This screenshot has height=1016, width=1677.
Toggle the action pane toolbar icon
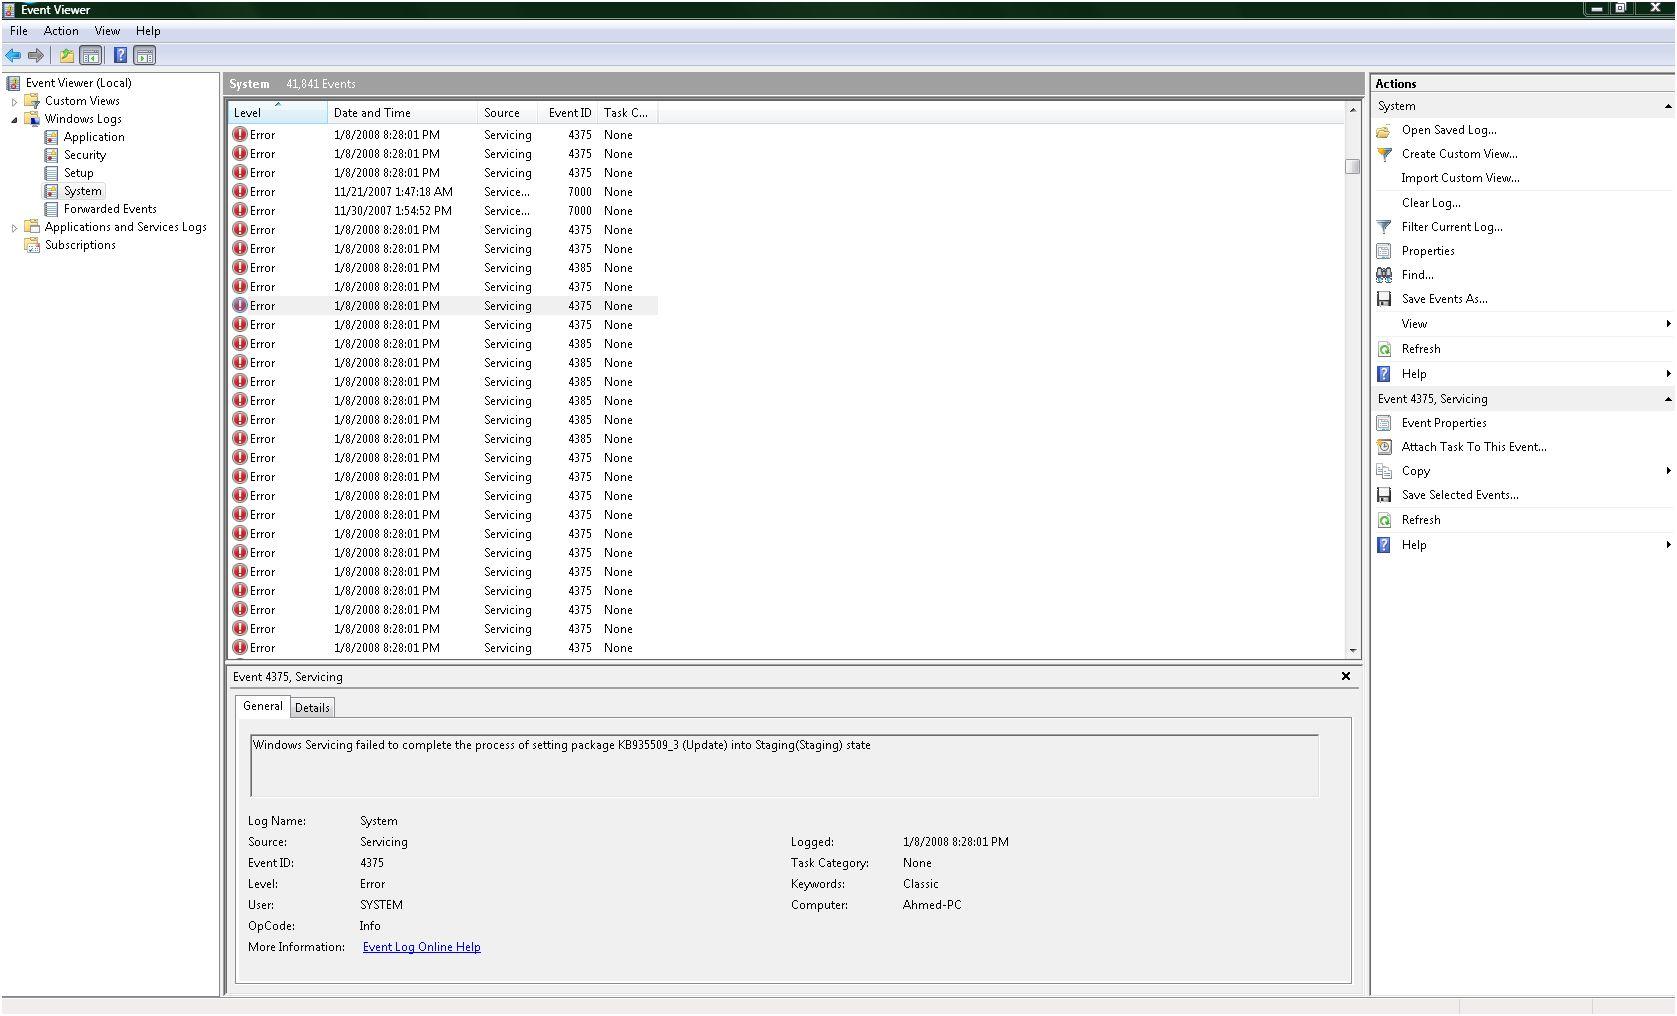[144, 56]
